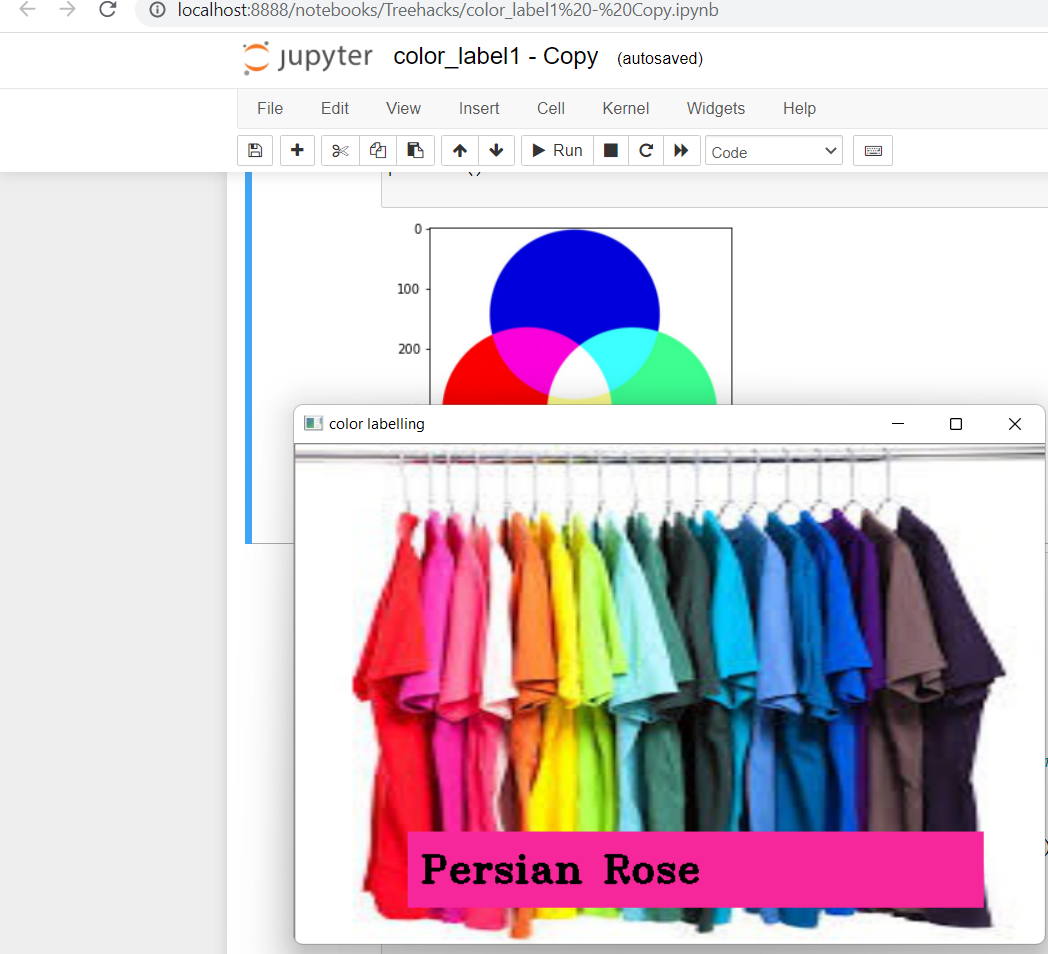Open the Kernel menu
This screenshot has height=954, width=1048.
pos(626,108)
